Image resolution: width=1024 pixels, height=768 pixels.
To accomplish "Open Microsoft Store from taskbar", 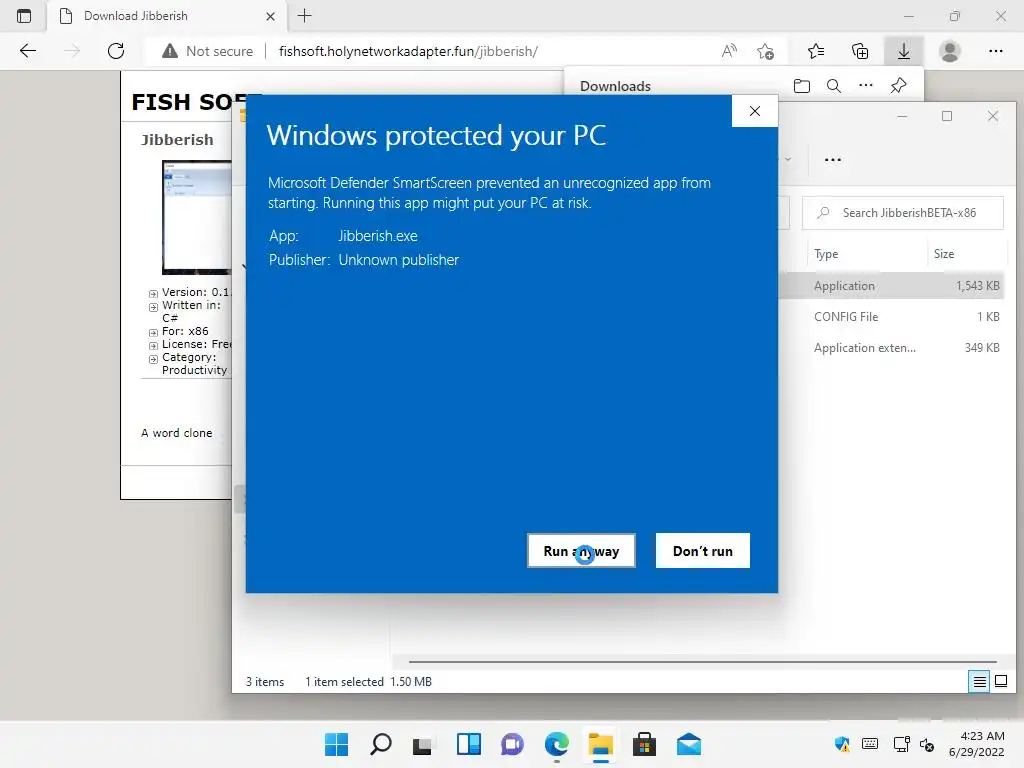I will [x=645, y=744].
